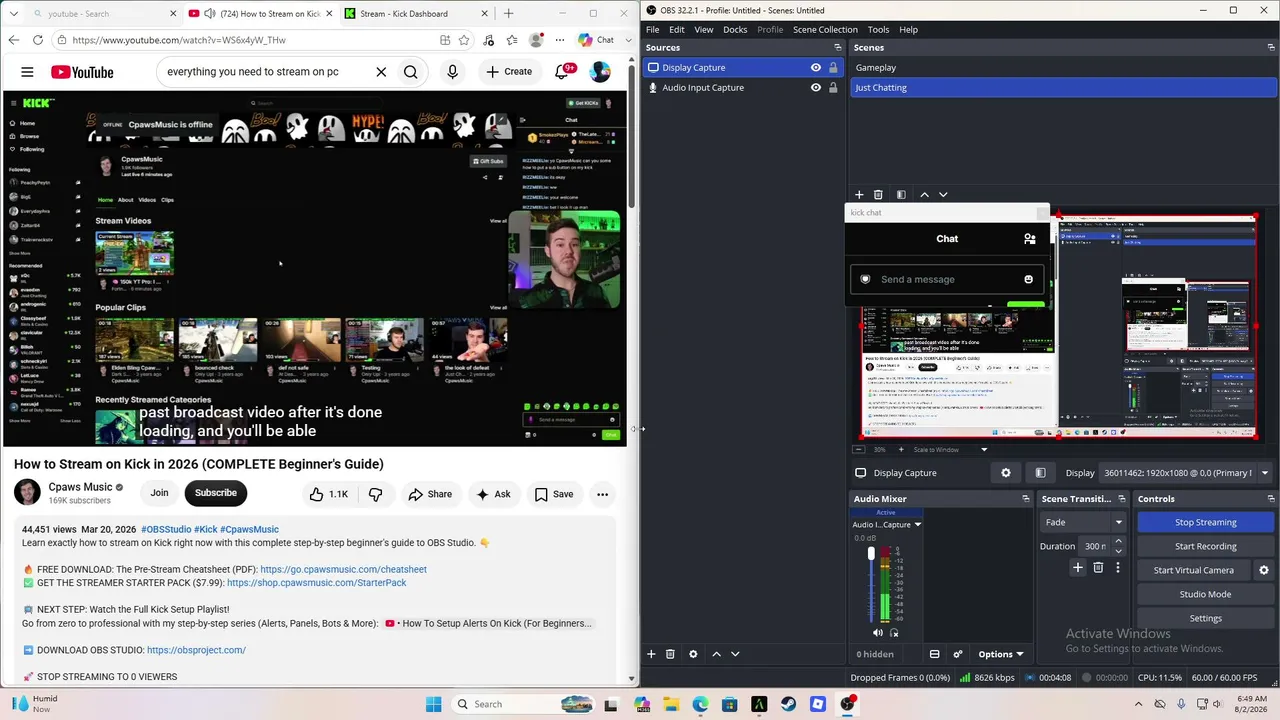Open YouTube notifications bell
Screen dimensions: 1280x720
(x=562, y=72)
